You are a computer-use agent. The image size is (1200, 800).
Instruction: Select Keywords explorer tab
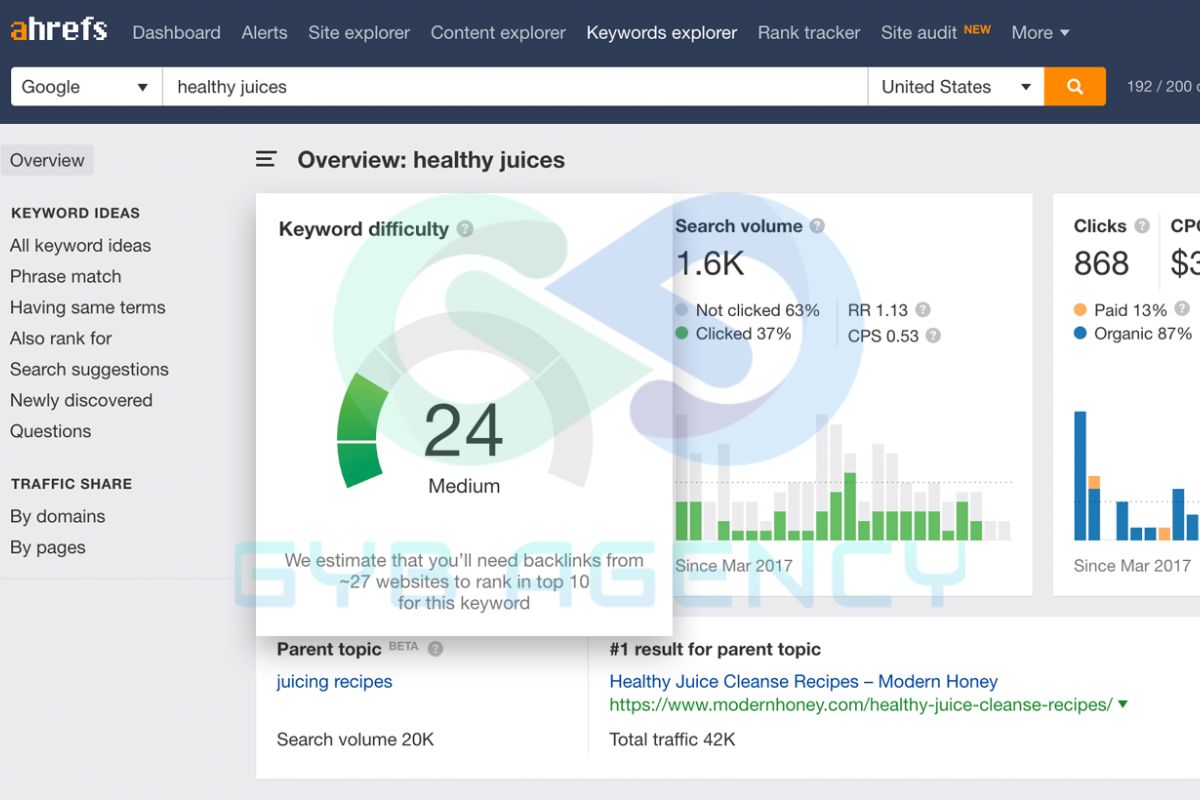[x=662, y=32]
